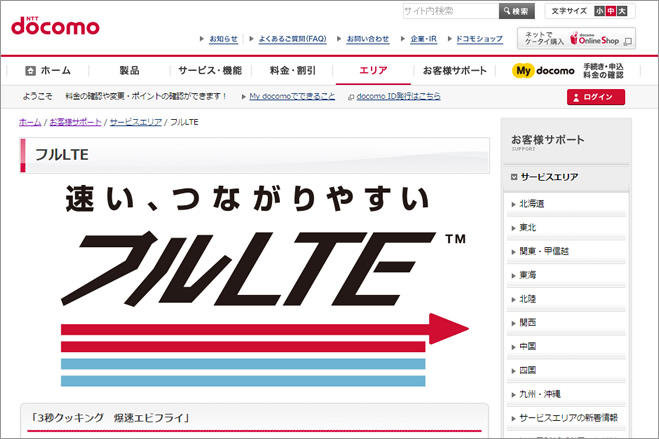The width and height of the screenshot is (659, 439).
Task: Open the エリア menu tab
Action: coord(373,71)
